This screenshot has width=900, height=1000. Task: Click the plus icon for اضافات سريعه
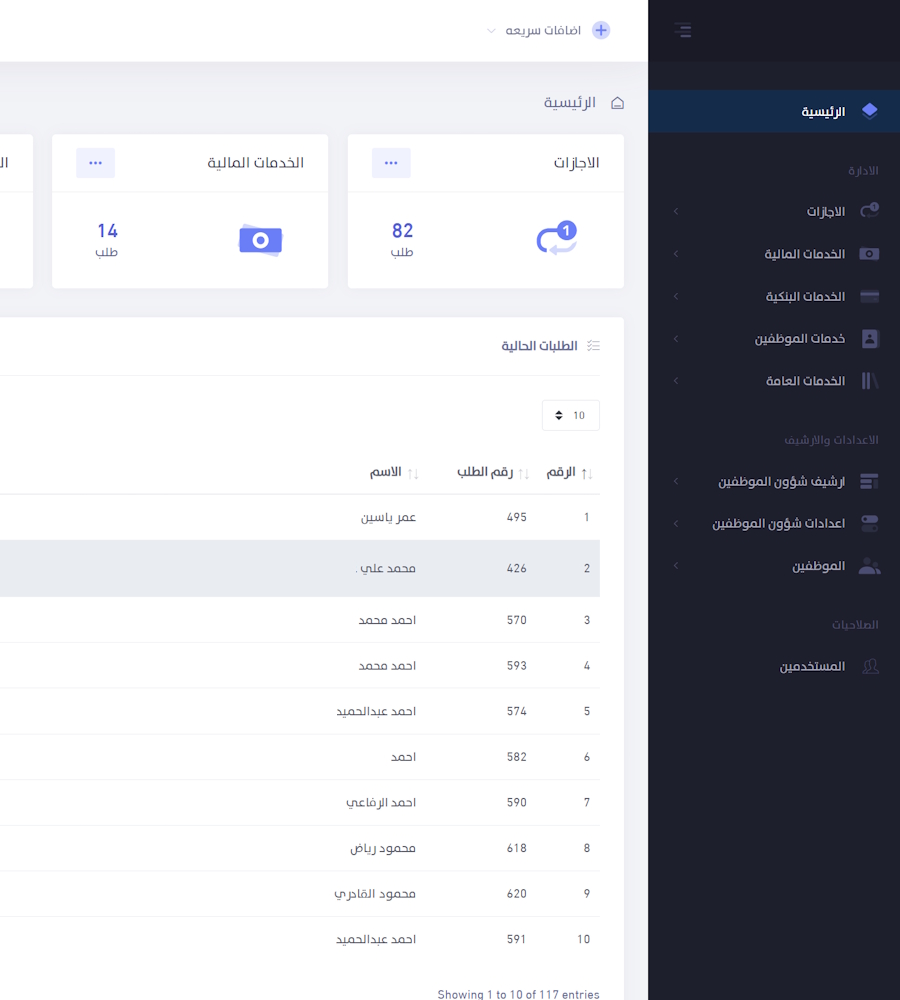[601, 30]
